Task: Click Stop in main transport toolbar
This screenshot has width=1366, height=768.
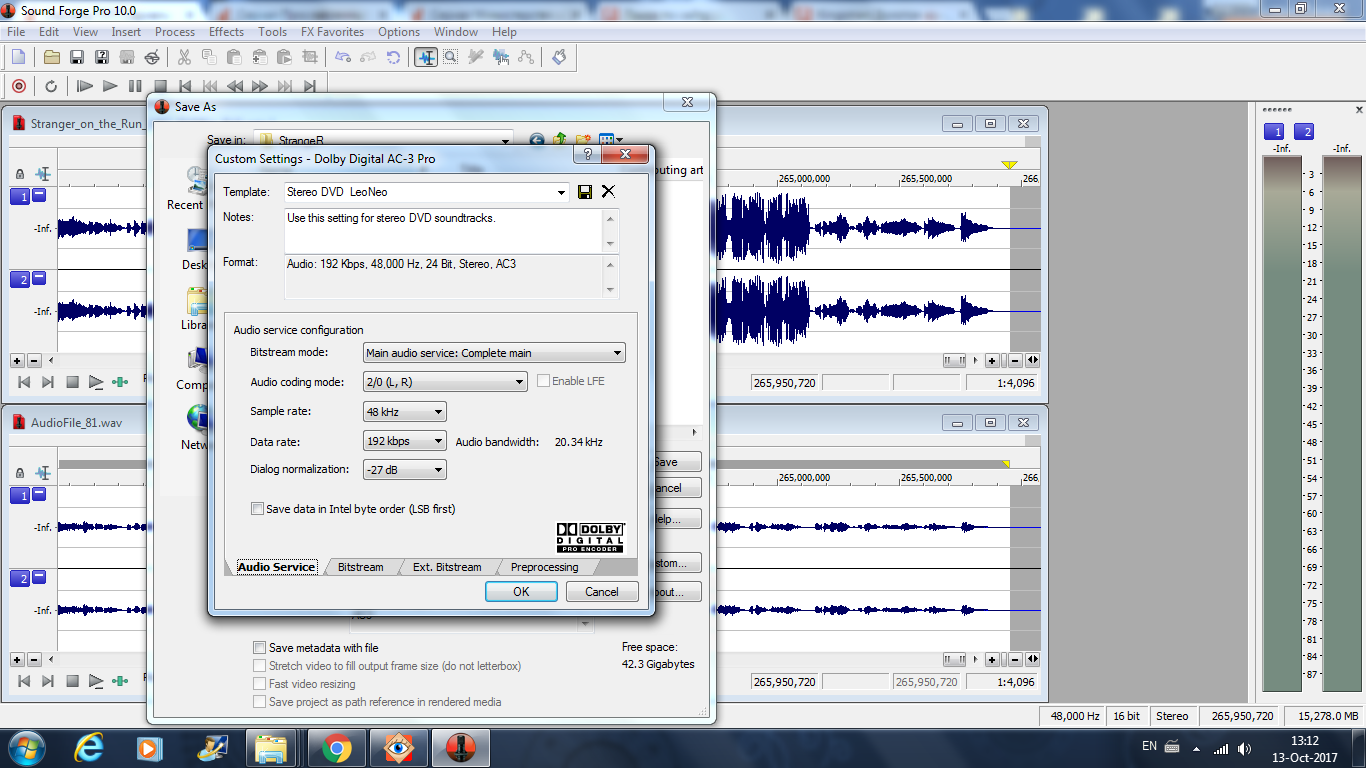Action: tap(160, 86)
